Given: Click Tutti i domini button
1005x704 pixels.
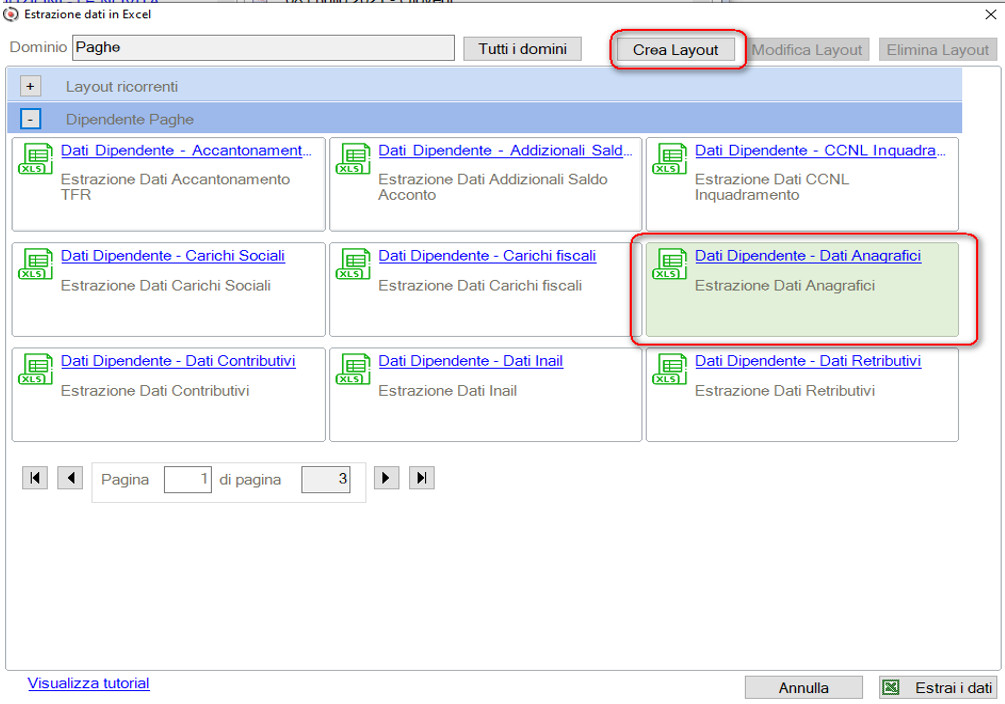Looking at the screenshot, I should (x=522, y=49).
